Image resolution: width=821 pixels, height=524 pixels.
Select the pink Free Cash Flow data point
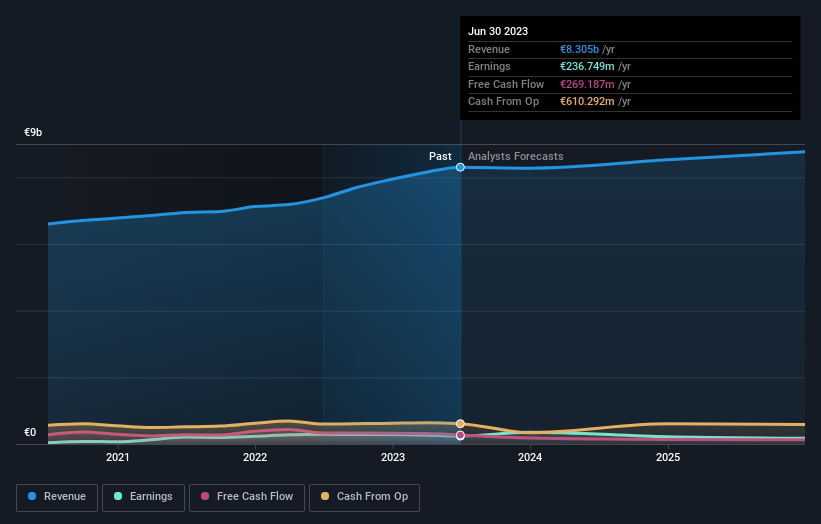[460, 436]
